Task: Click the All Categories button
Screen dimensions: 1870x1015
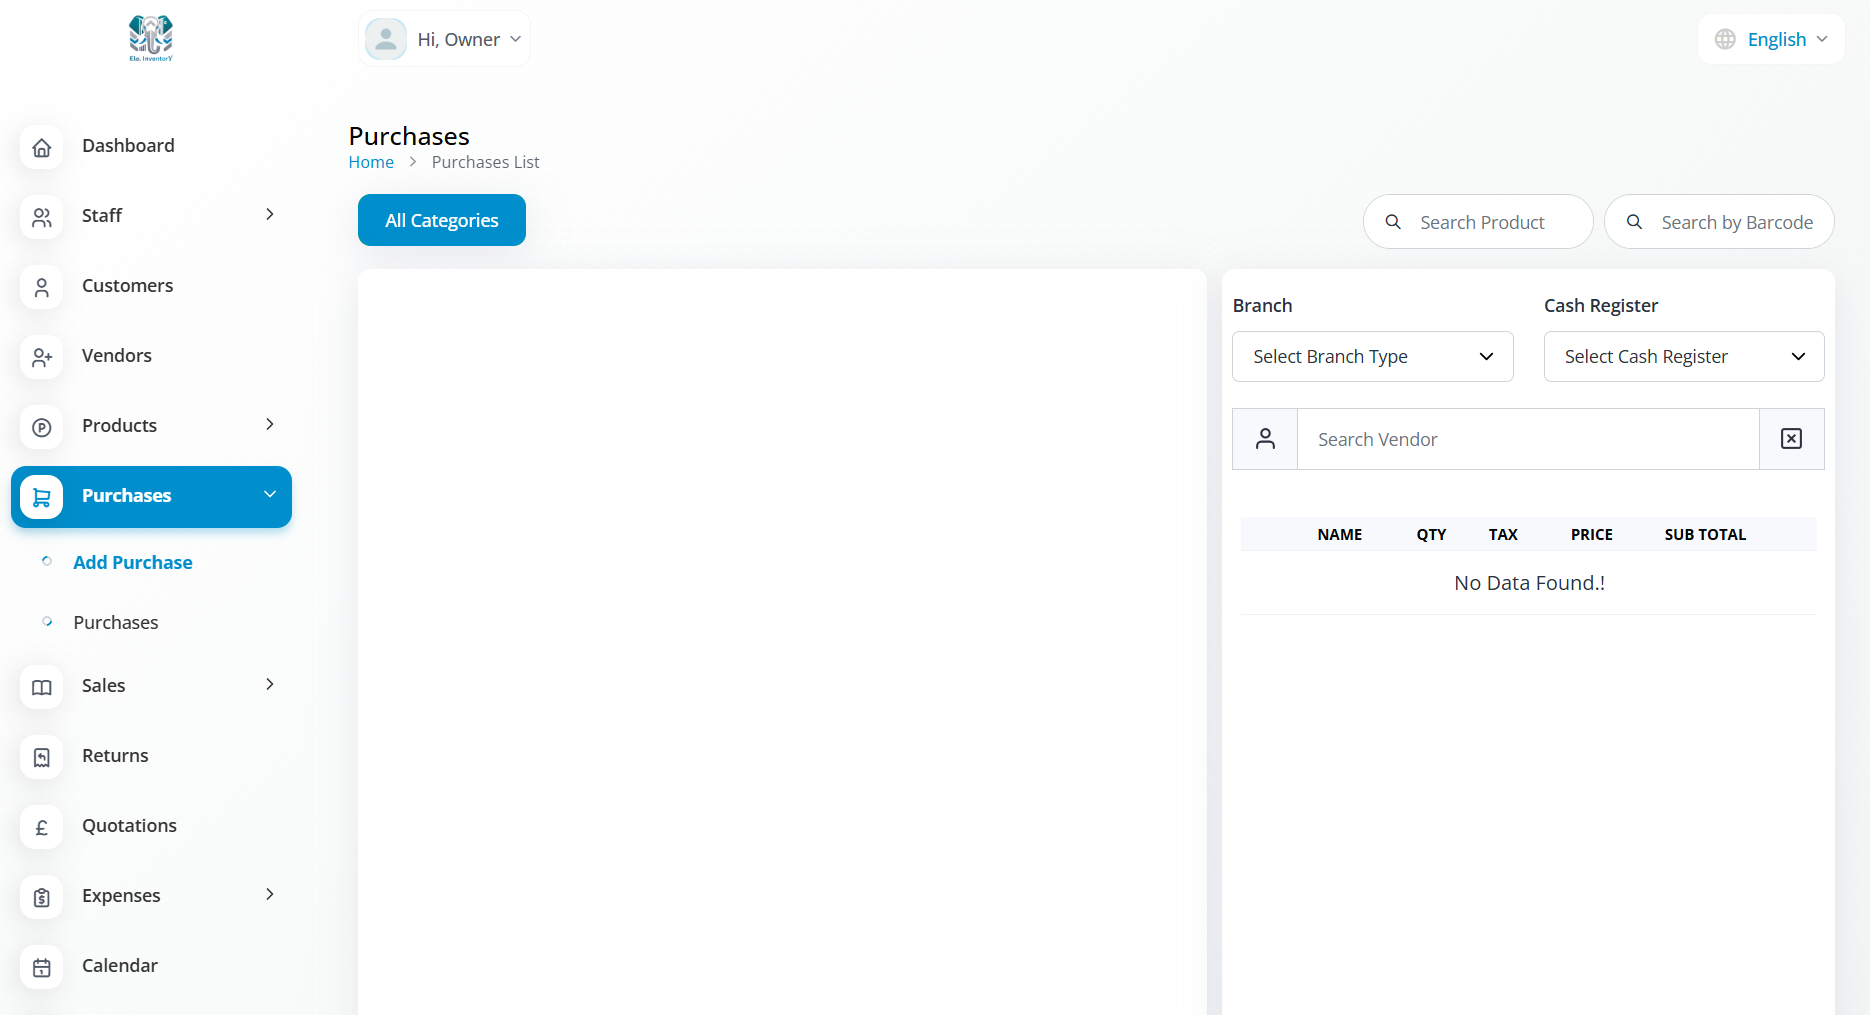Action: point(441,220)
